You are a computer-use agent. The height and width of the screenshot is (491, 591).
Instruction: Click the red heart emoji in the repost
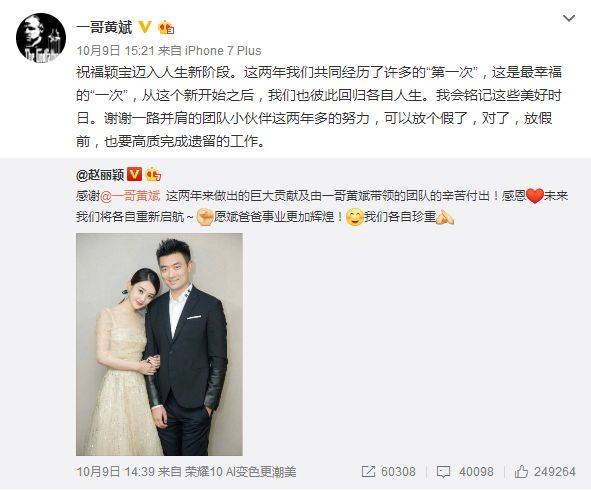click(534, 196)
